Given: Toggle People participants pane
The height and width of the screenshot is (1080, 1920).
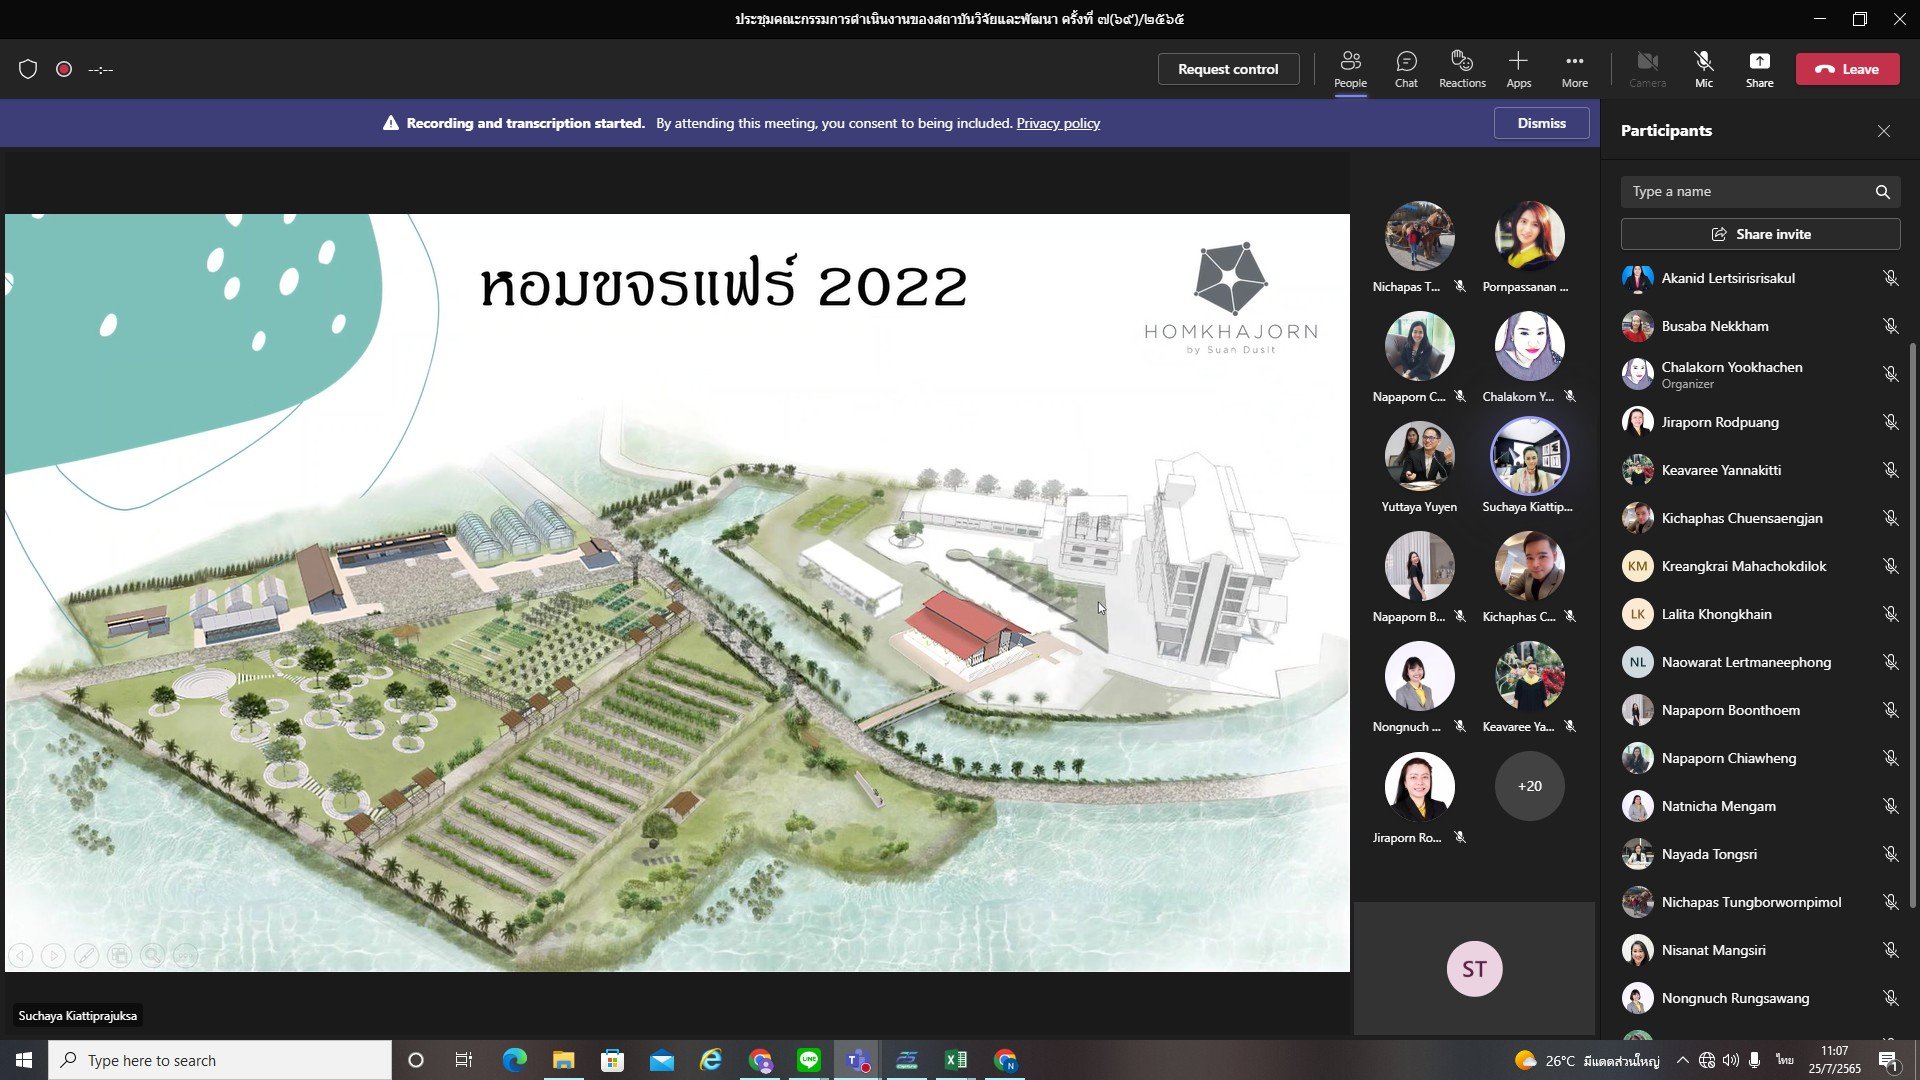Looking at the screenshot, I should point(1350,68).
